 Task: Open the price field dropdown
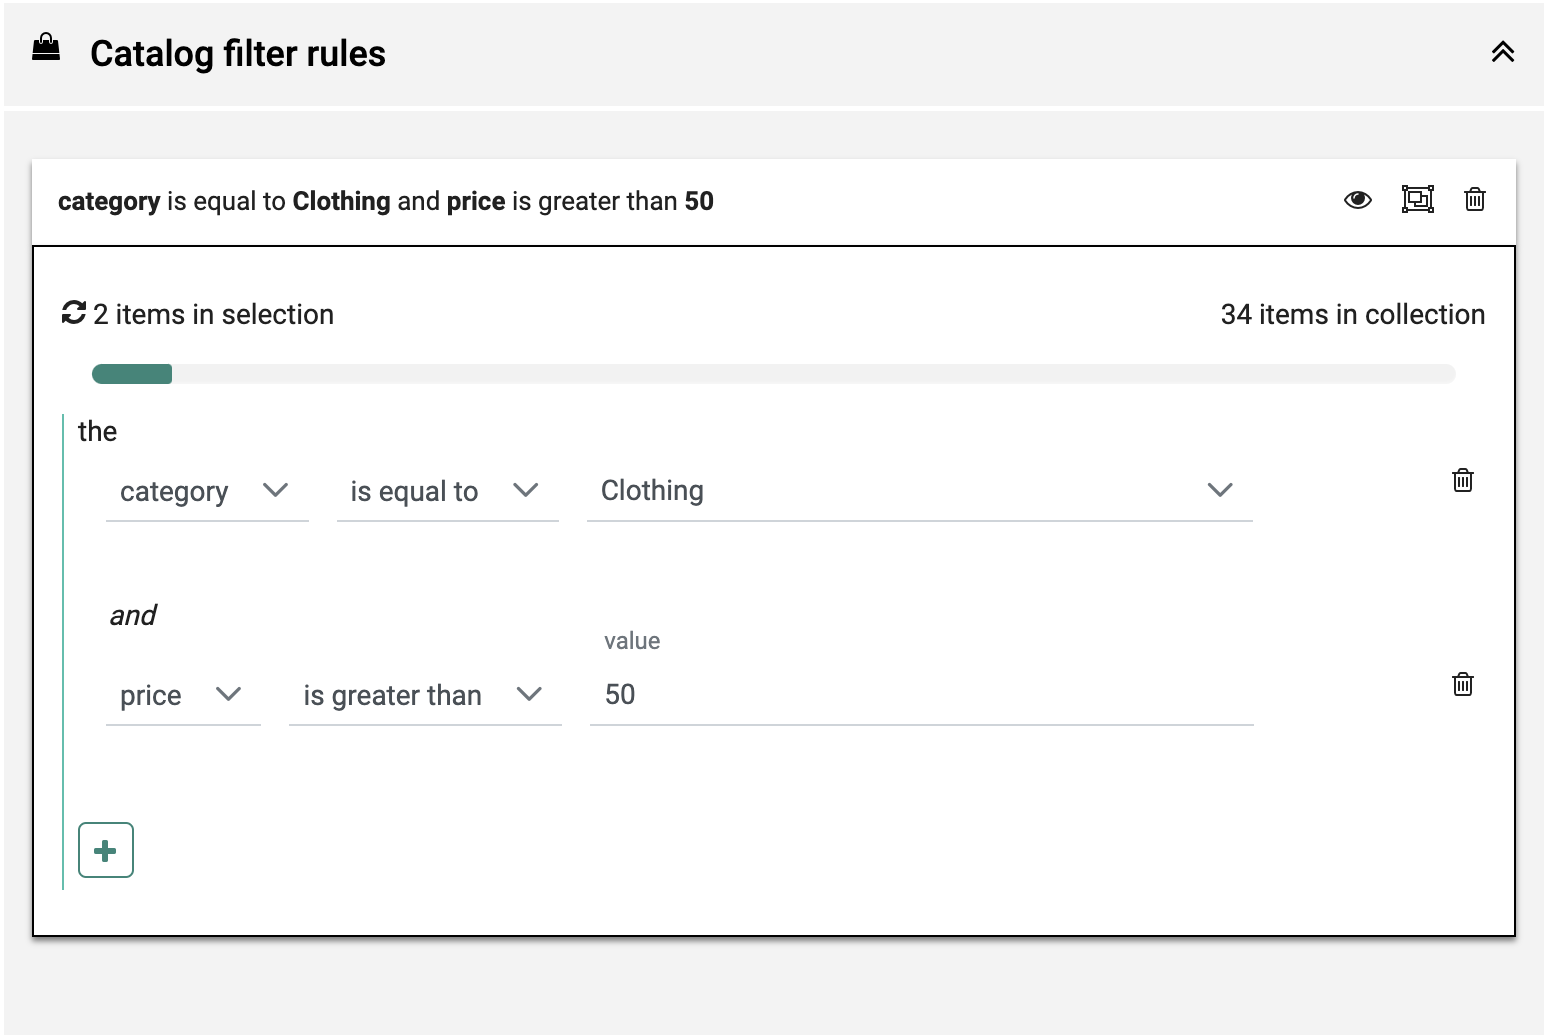click(182, 695)
